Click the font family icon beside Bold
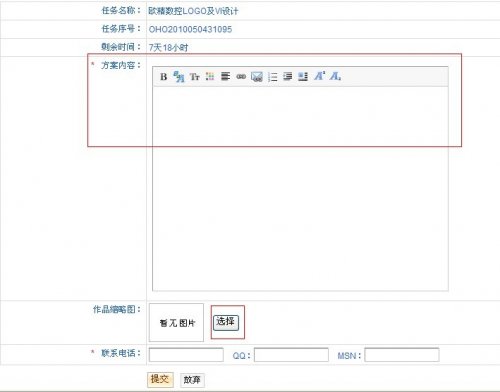Image resolution: width=500 pixels, height=392 pixels. point(179,77)
